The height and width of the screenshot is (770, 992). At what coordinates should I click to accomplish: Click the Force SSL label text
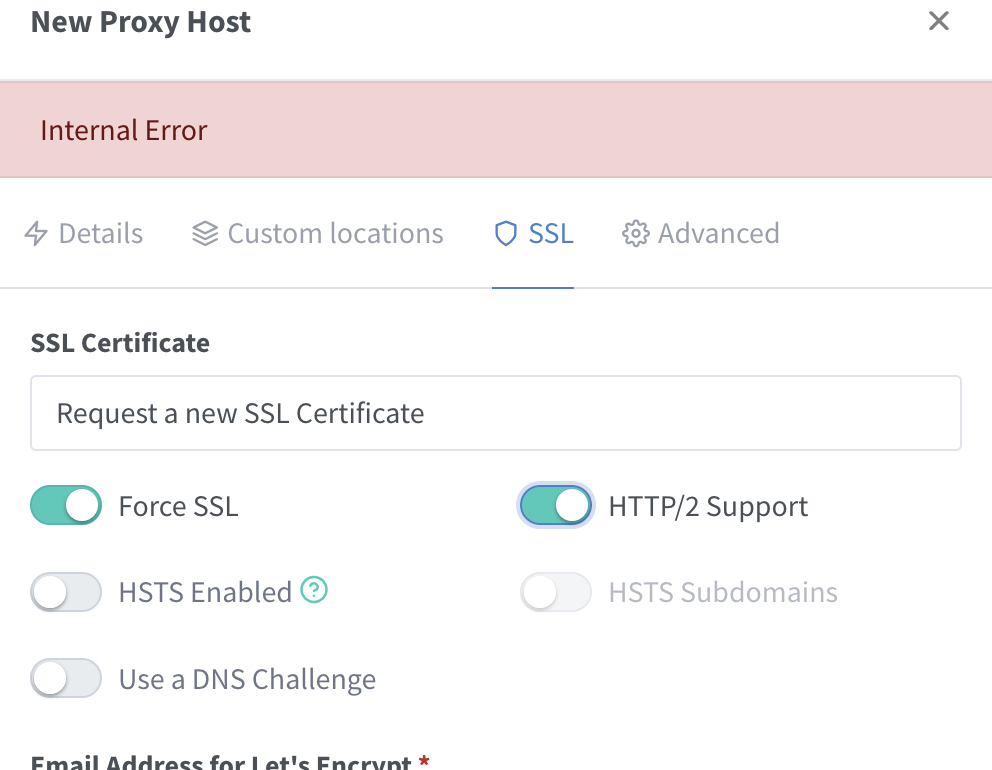pos(178,507)
